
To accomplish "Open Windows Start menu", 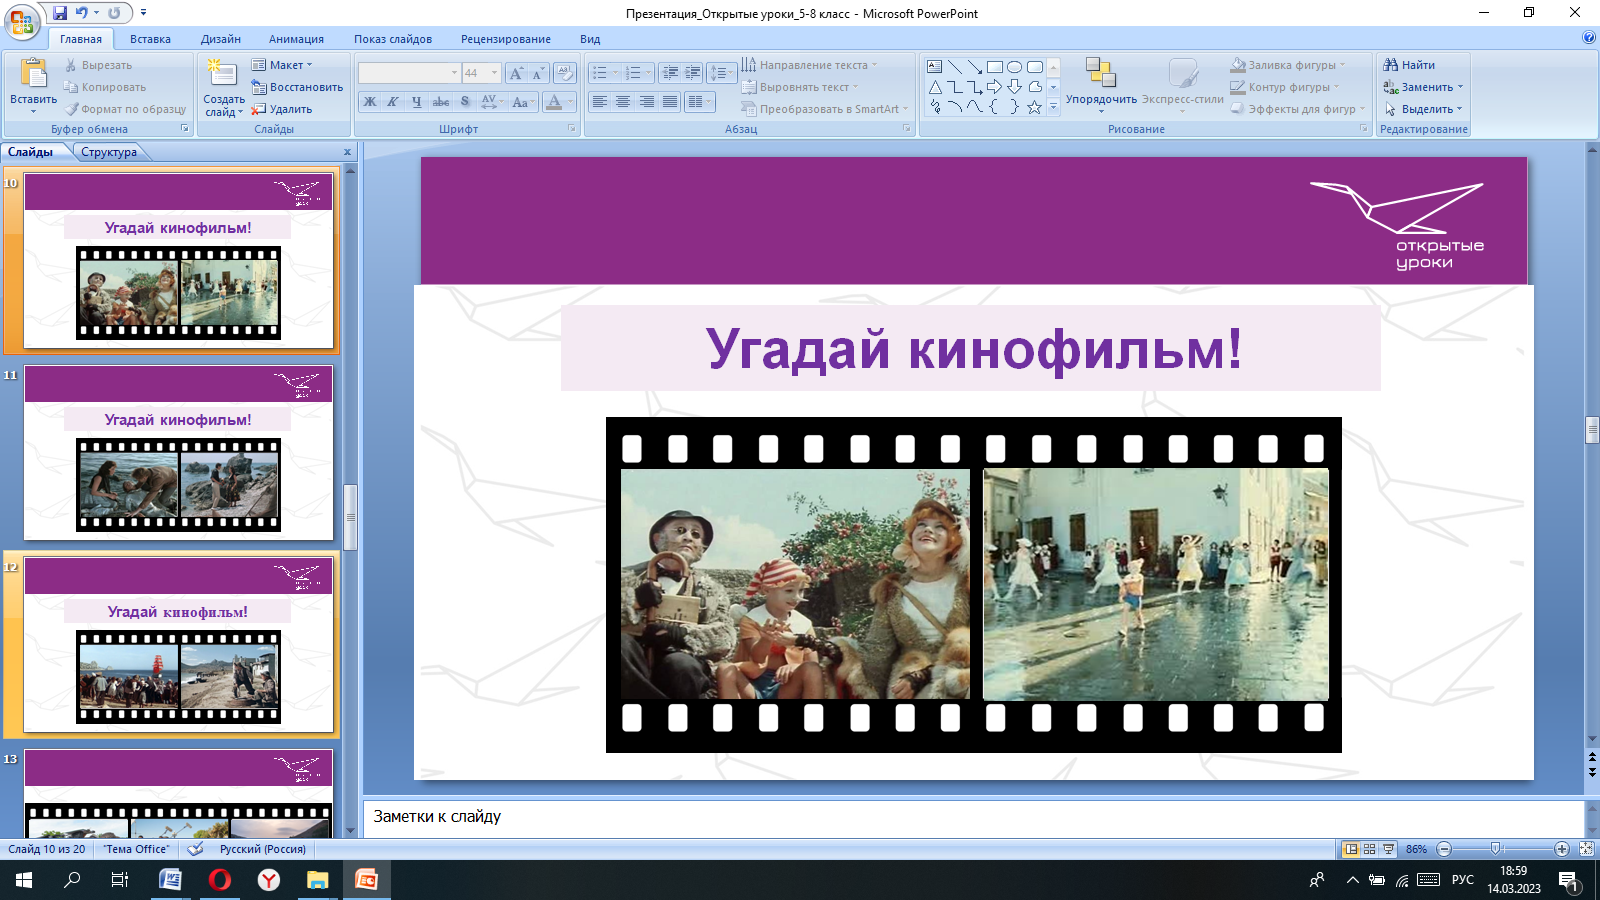I will 24,880.
